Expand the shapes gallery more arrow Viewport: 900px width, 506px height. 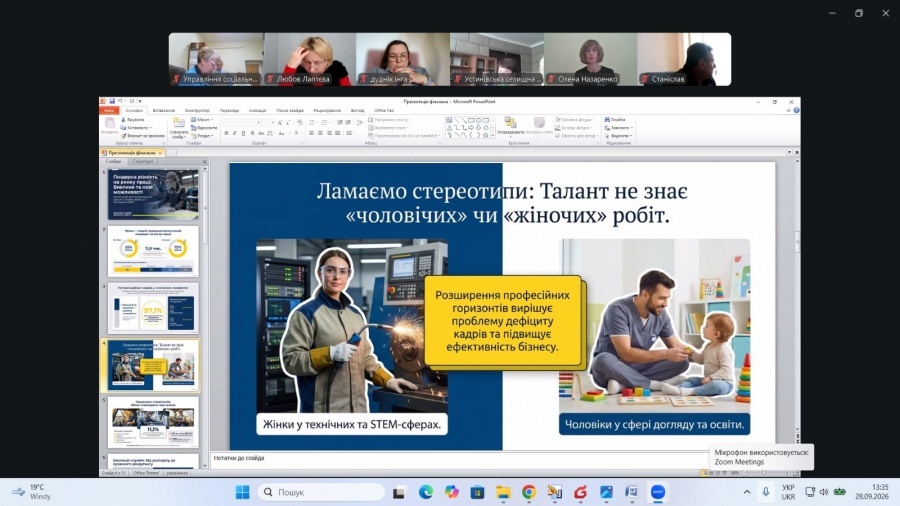pyautogui.click(x=492, y=135)
